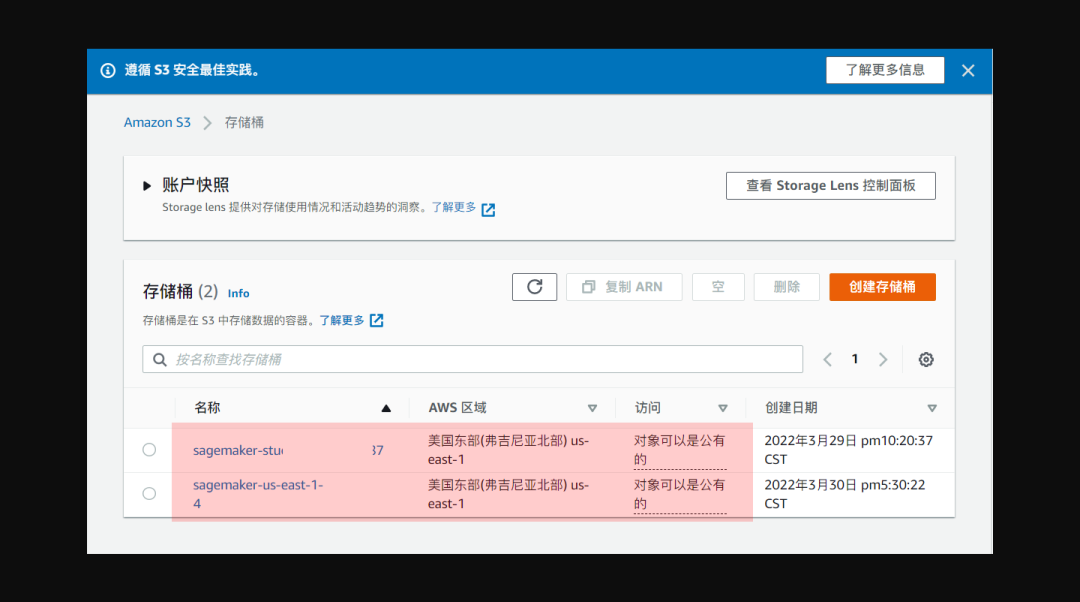Open 了解更多 link under bucket container description
This screenshot has width=1080, height=602.
(x=342, y=320)
